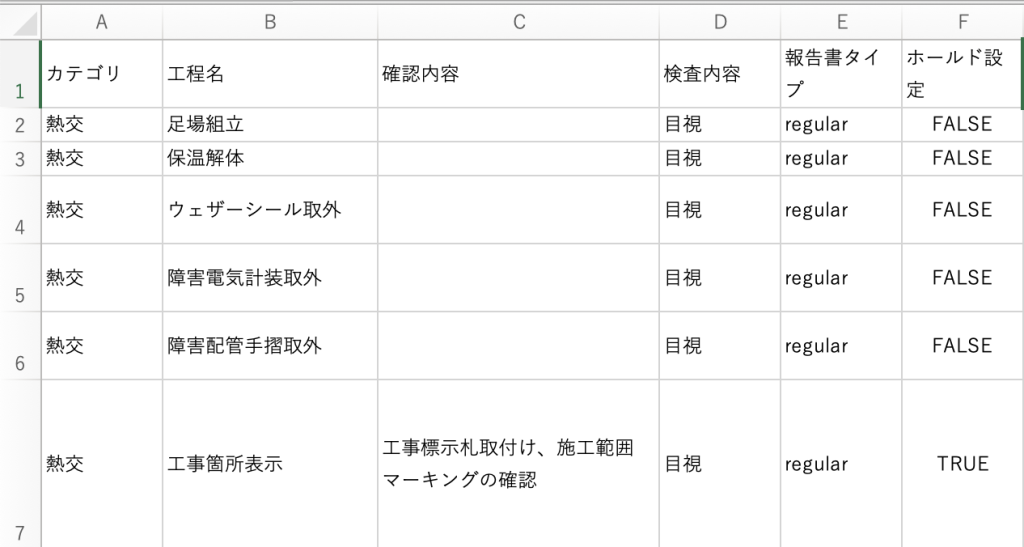Select the cell containing 足場組立
The width and height of the screenshot is (1024, 547).
pyautogui.click(x=270, y=125)
